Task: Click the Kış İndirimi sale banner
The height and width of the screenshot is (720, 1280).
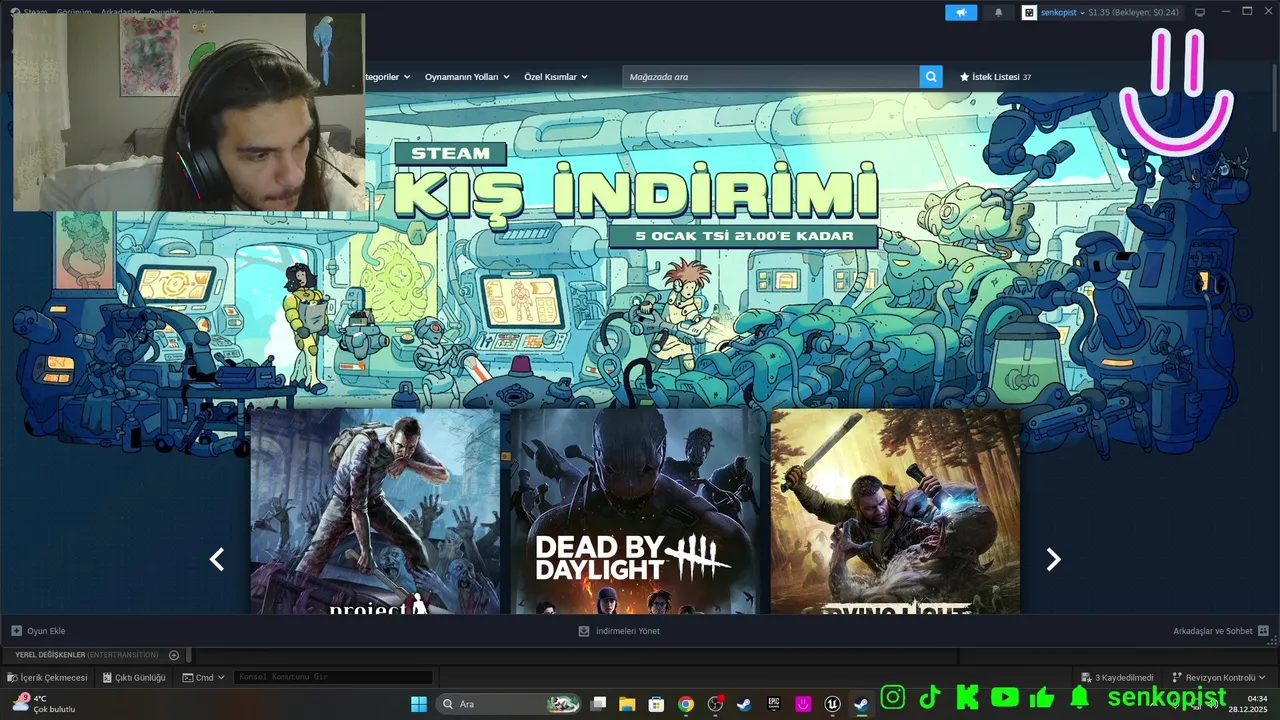Action: click(636, 195)
